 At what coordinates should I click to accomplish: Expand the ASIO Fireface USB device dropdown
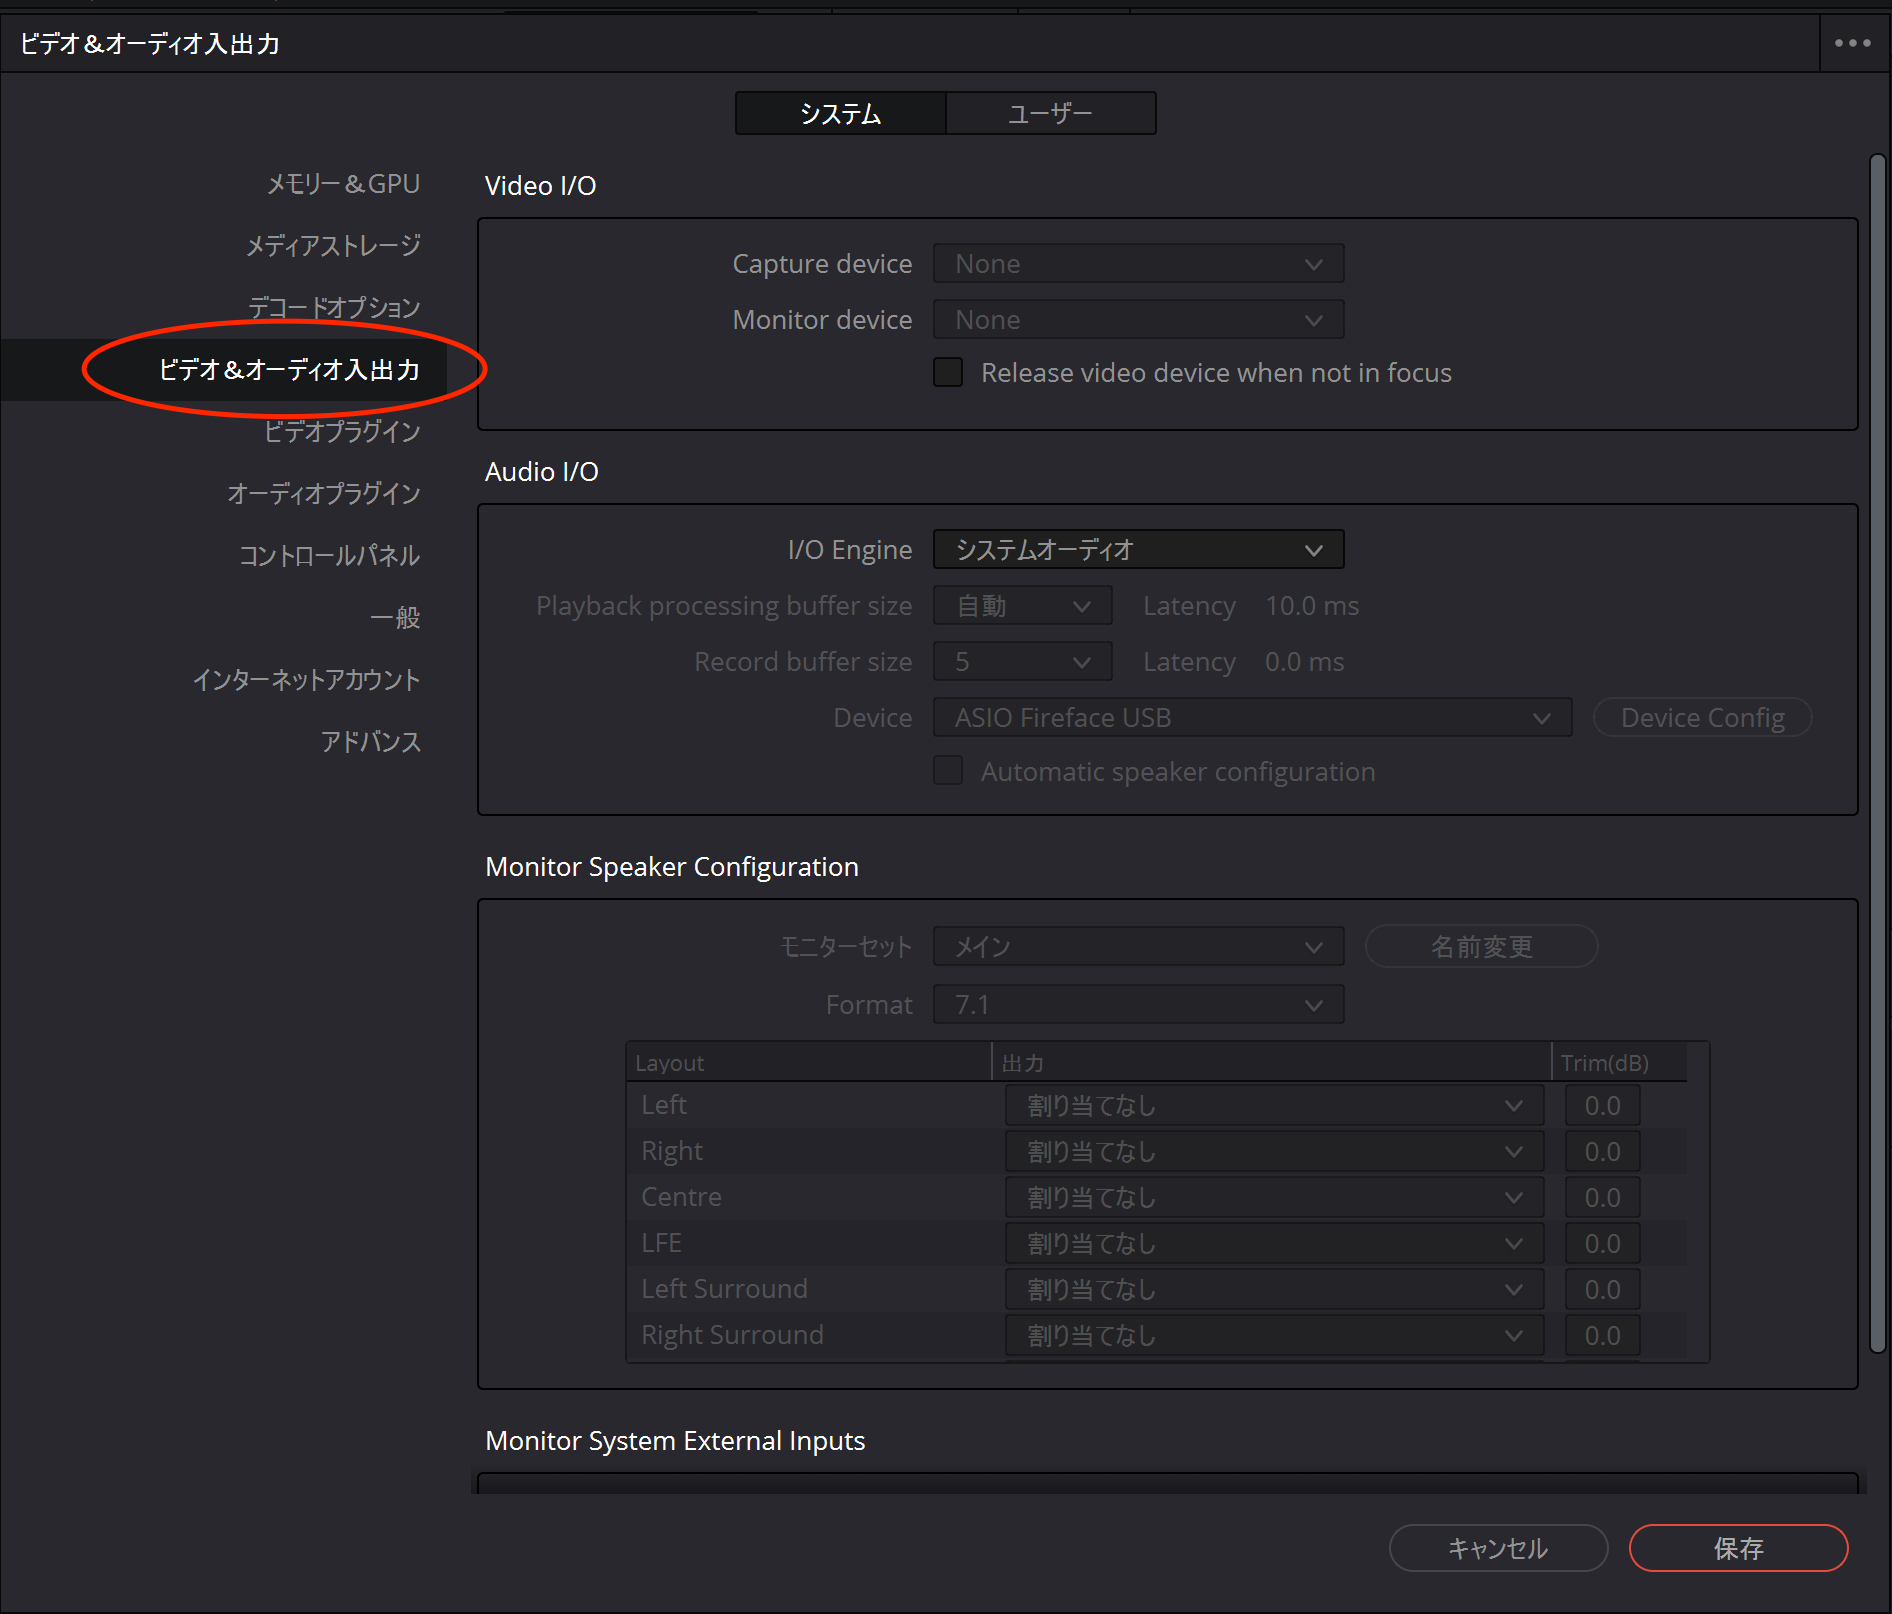pyautogui.click(x=1252, y=718)
